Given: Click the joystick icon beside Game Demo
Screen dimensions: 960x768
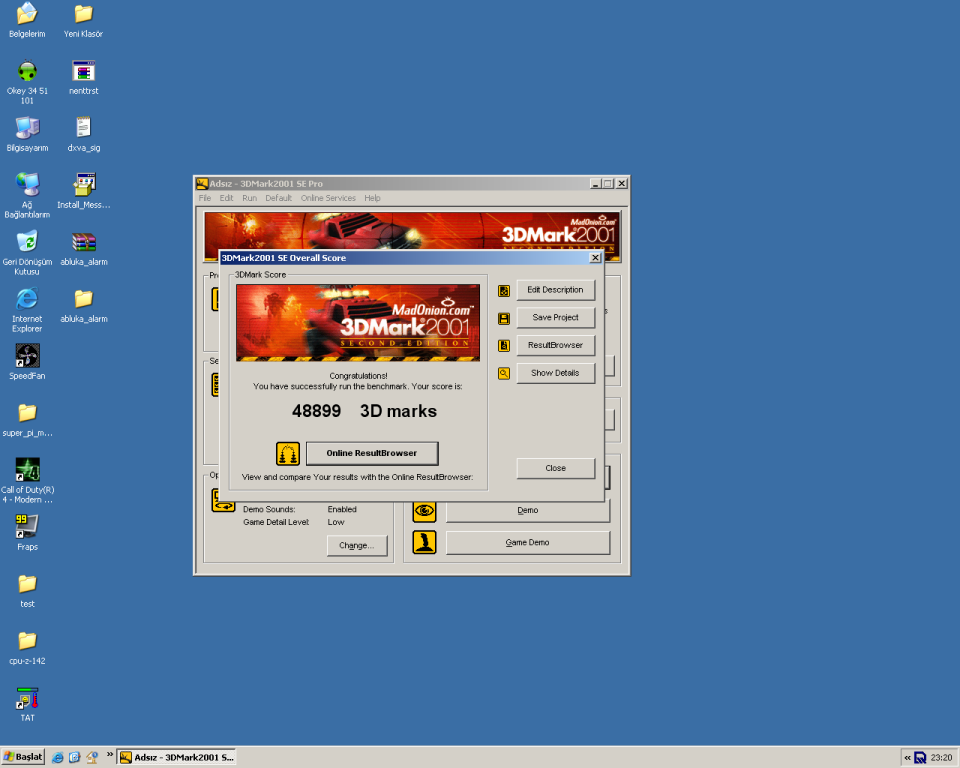Looking at the screenshot, I should coord(424,542).
